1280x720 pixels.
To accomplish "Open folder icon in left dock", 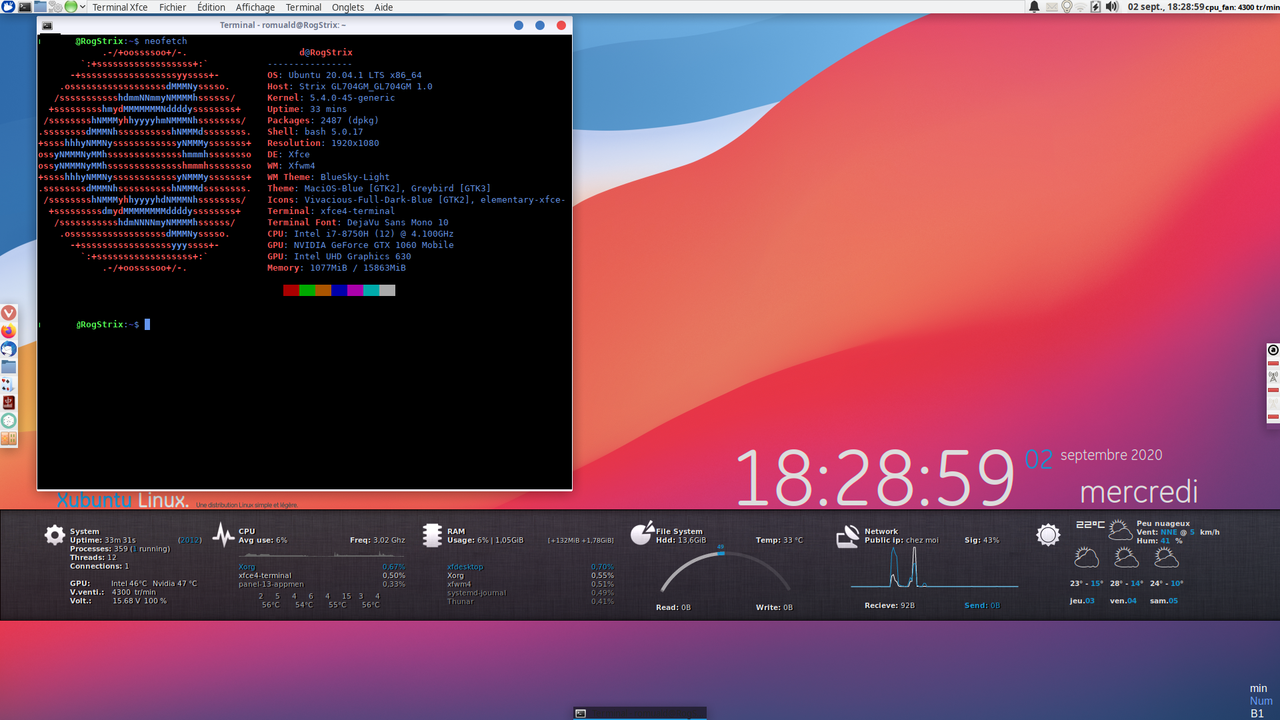I will [8, 367].
